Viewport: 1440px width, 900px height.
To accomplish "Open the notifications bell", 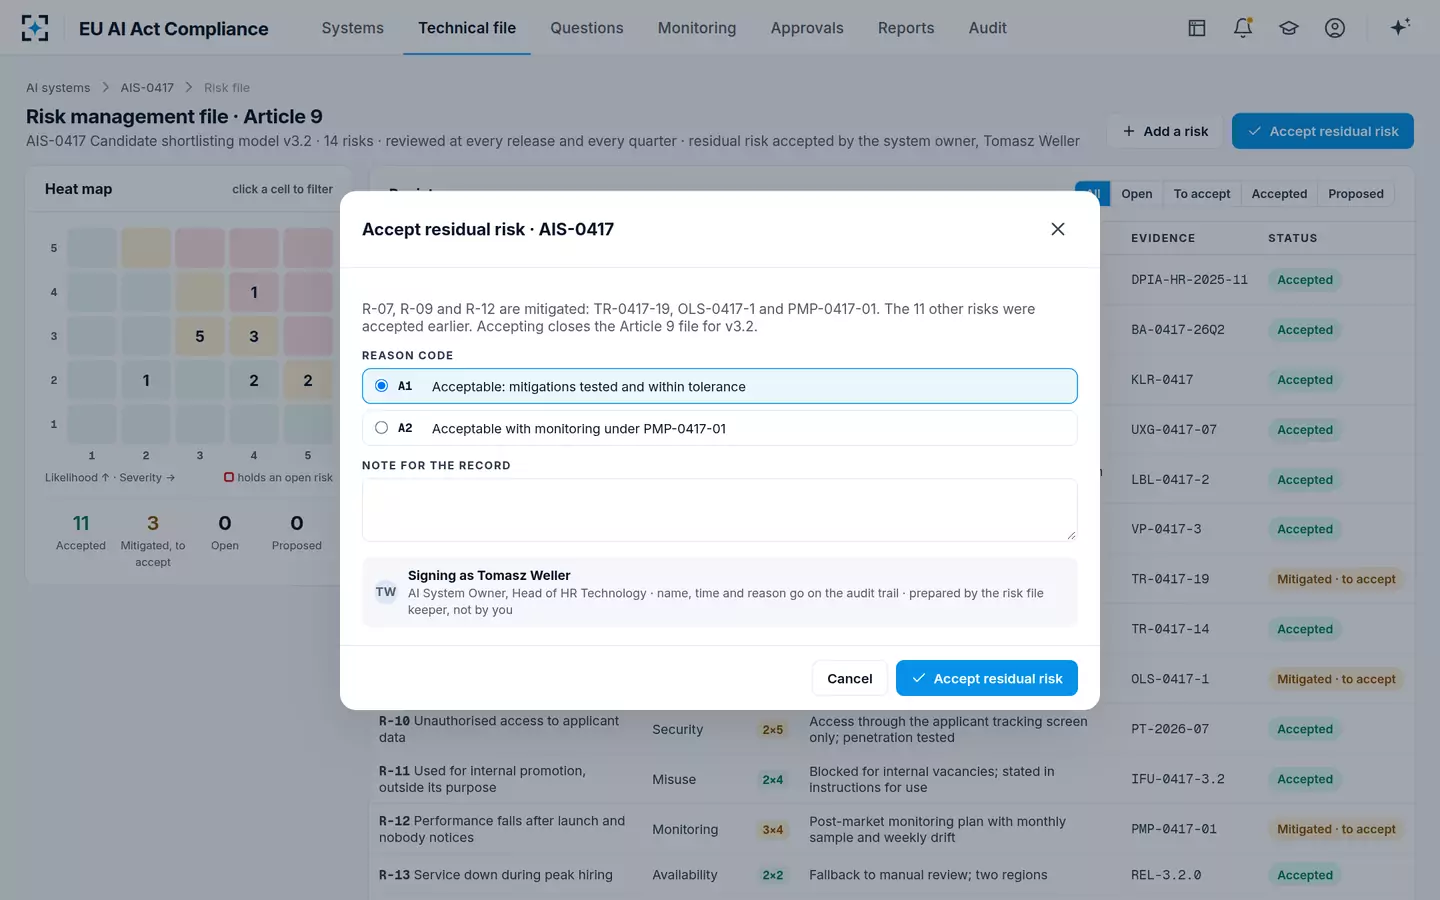I will [x=1243, y=28].
